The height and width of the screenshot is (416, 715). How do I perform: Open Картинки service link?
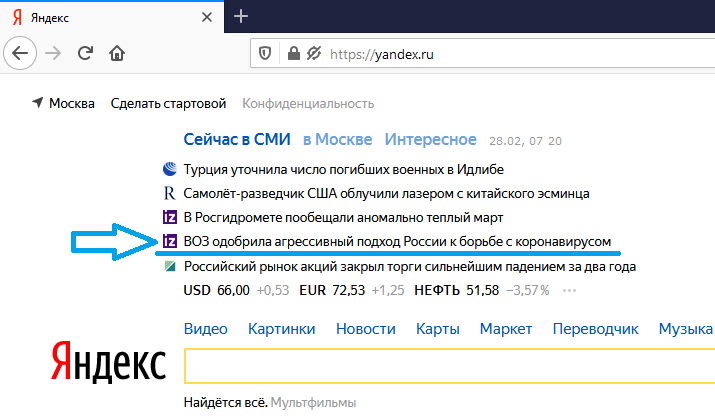coord(281,328)
